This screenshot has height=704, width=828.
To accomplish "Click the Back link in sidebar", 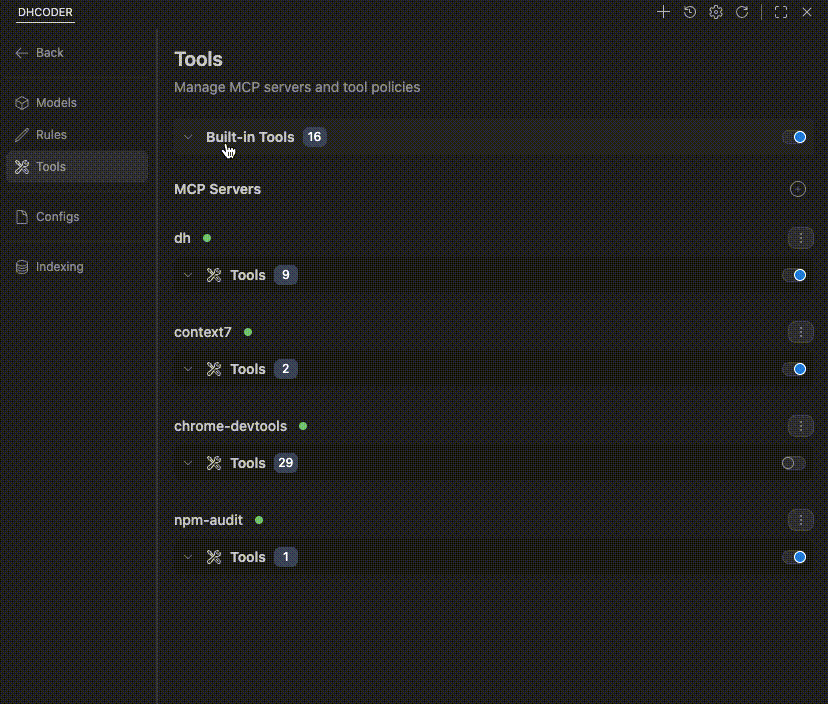I will point(49,53).
